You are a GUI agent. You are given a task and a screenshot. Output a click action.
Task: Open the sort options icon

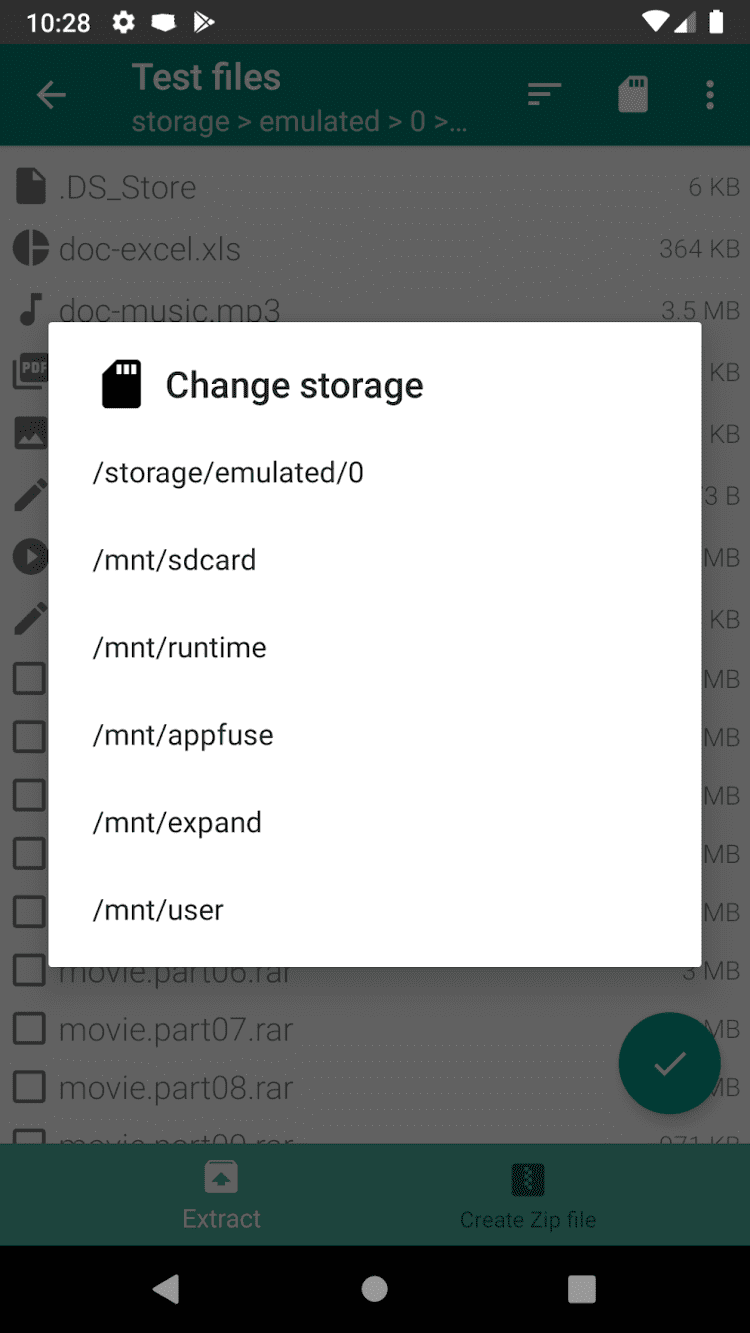tap(544, 96)
